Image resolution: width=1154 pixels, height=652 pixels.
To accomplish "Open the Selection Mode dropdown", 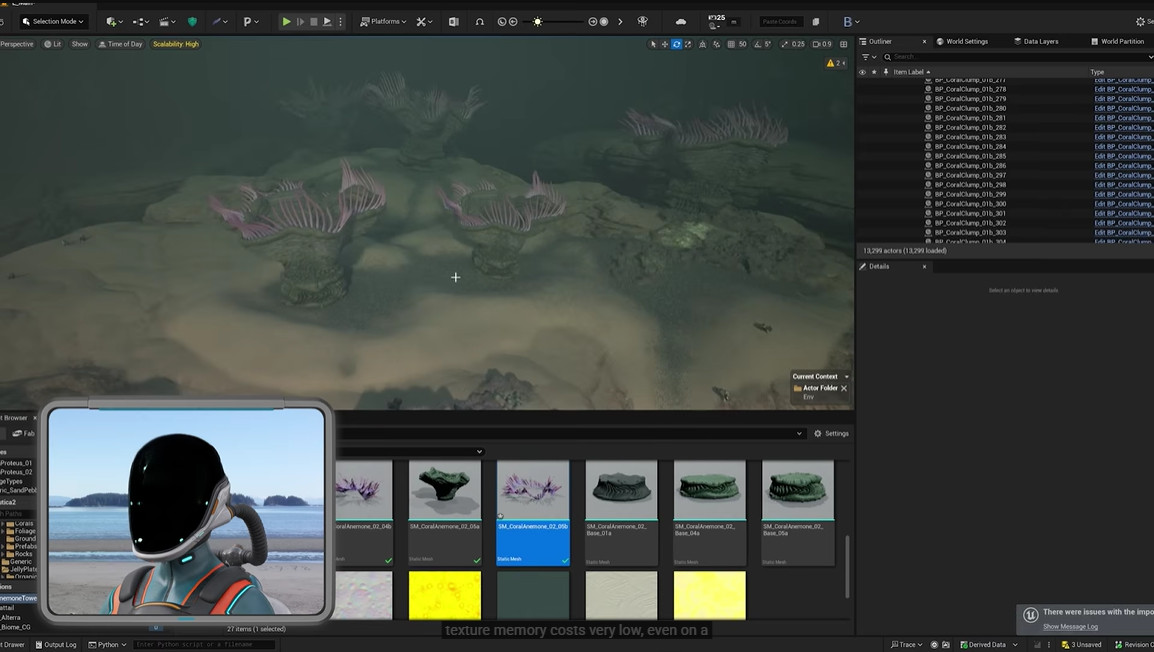I will point(53,21).
